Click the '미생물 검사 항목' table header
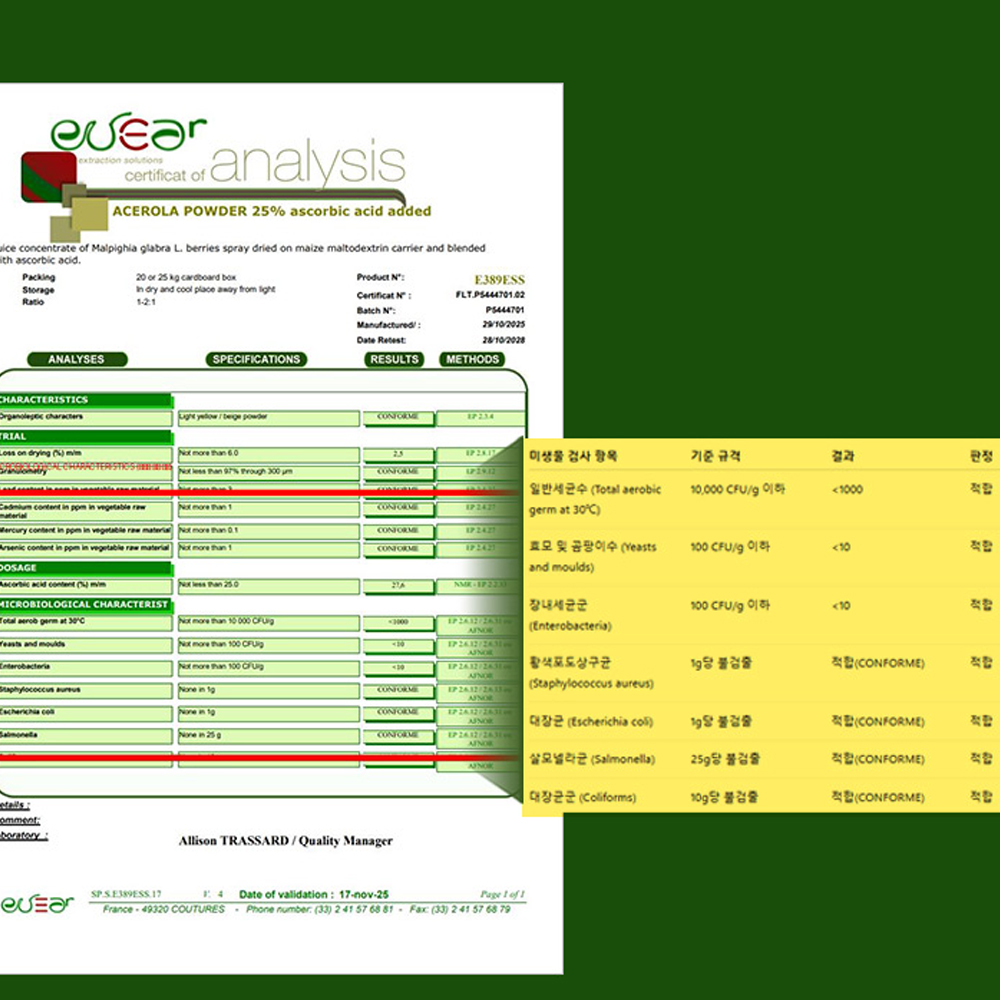Screen dimensions: 1000x1000 (573, 456)
